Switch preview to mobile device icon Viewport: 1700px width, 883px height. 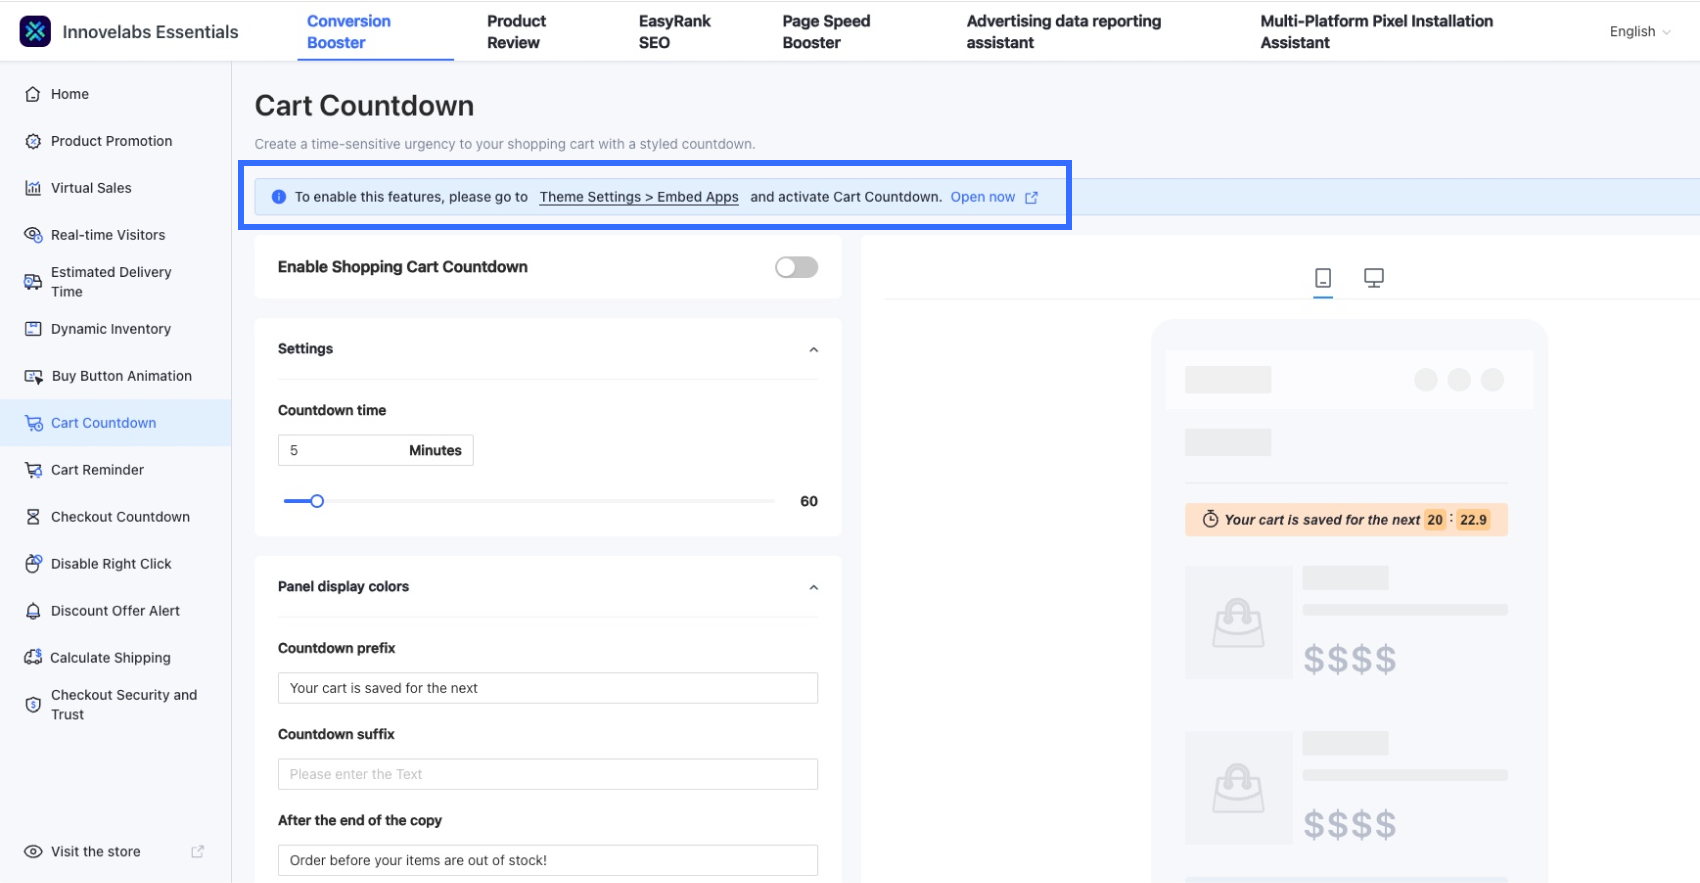1322,278
